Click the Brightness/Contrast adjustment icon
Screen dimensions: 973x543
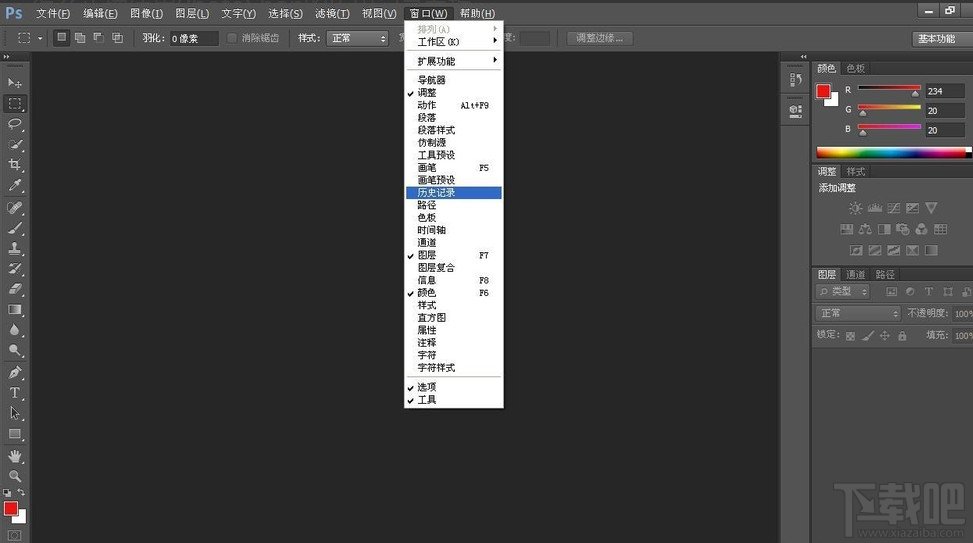tap(855, 209)
